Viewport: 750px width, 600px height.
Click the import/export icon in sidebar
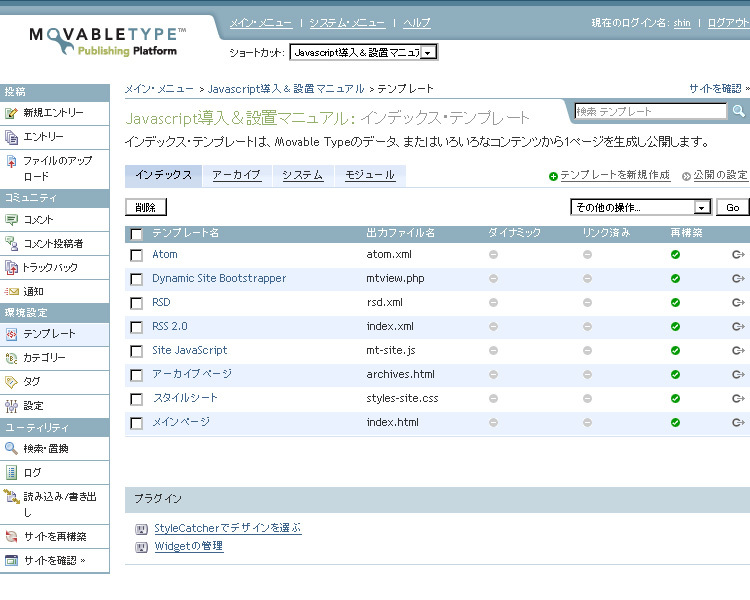pyautogui.click(x=11, y=496)
